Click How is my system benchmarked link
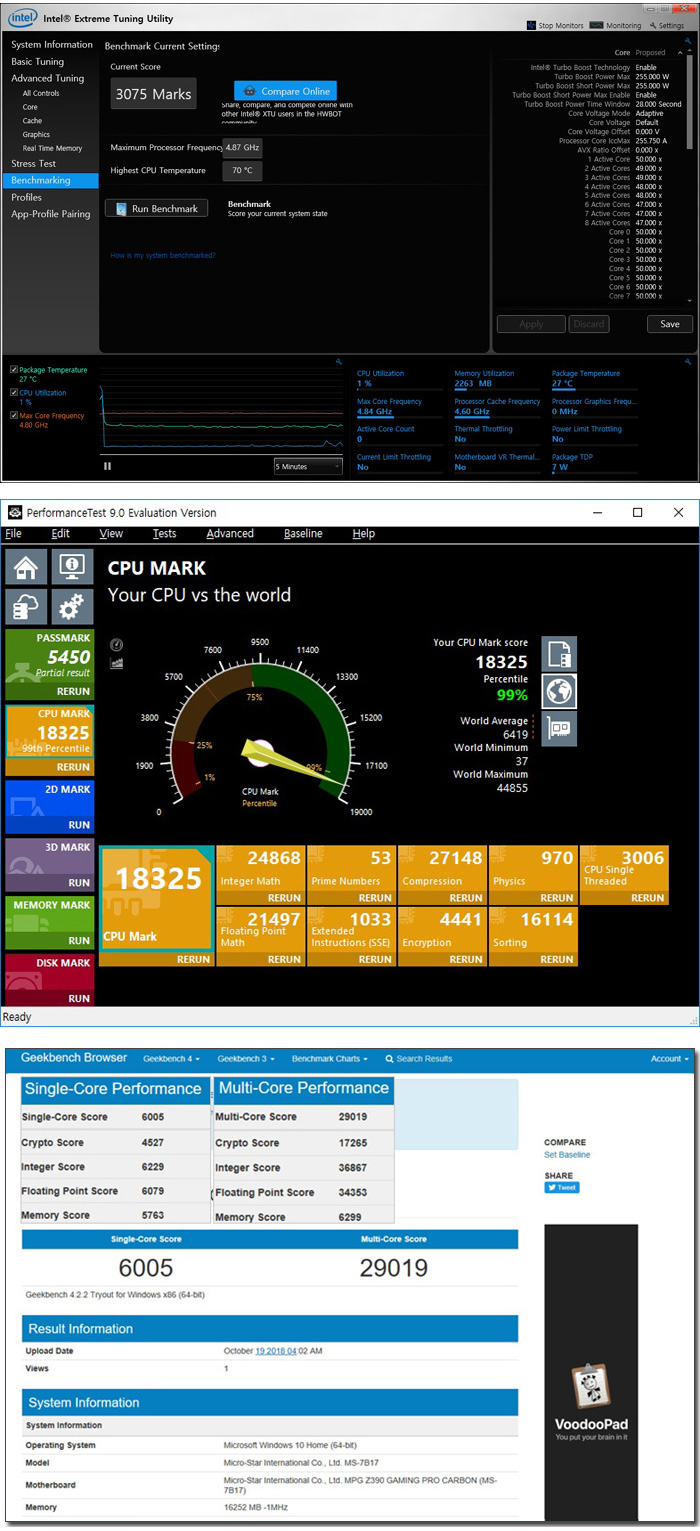Screen dimensions: 700x1531 click(x=163, y=255)
